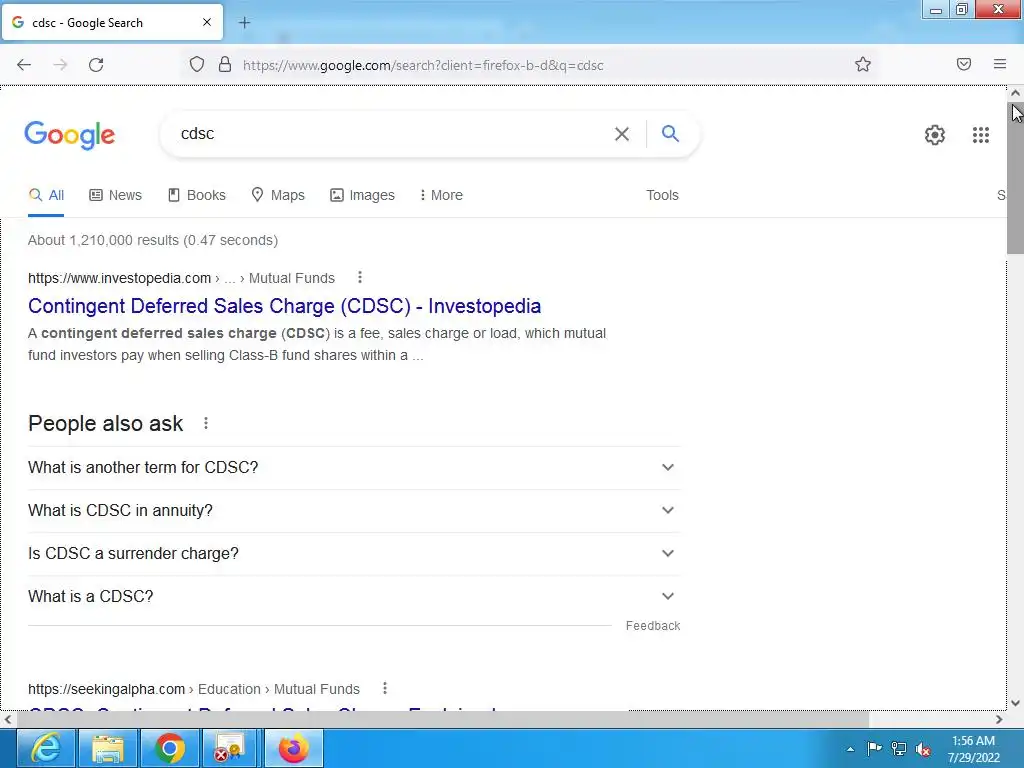This screenshot has height=768, width=1024.
Task: Go back to the previous page
Action: pyautogui.click(x=24, y=65)
